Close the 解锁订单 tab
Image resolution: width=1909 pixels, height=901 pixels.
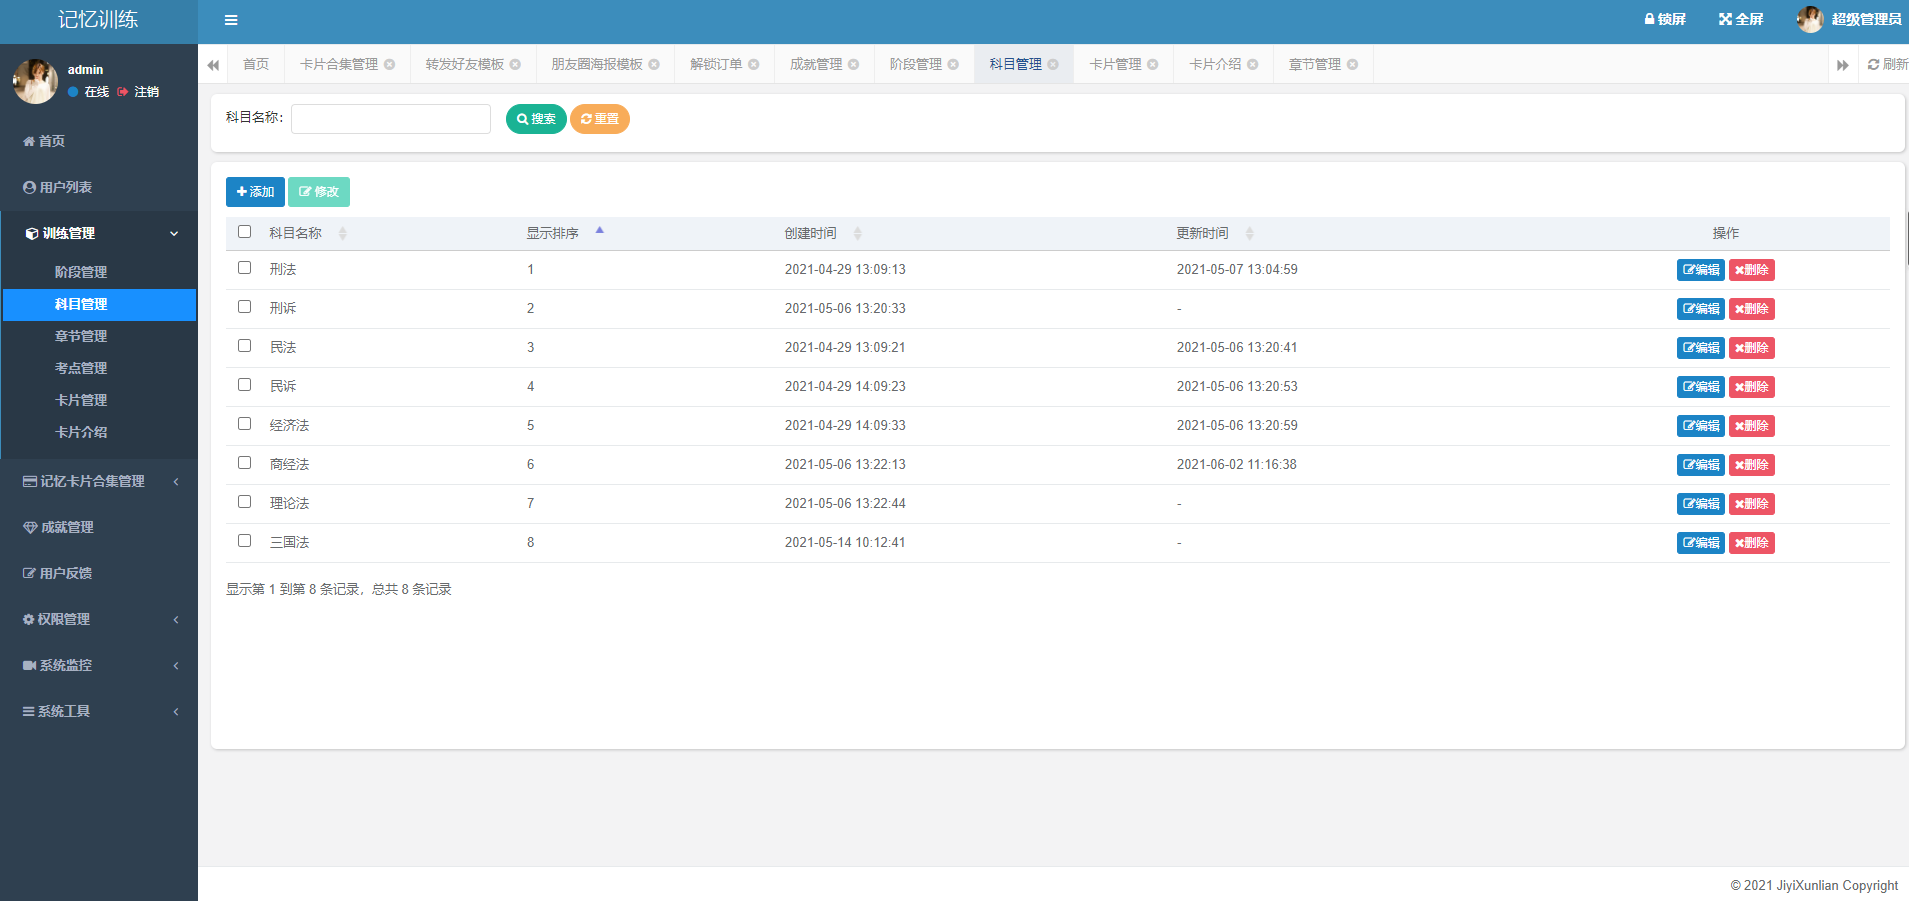point(754,64)
